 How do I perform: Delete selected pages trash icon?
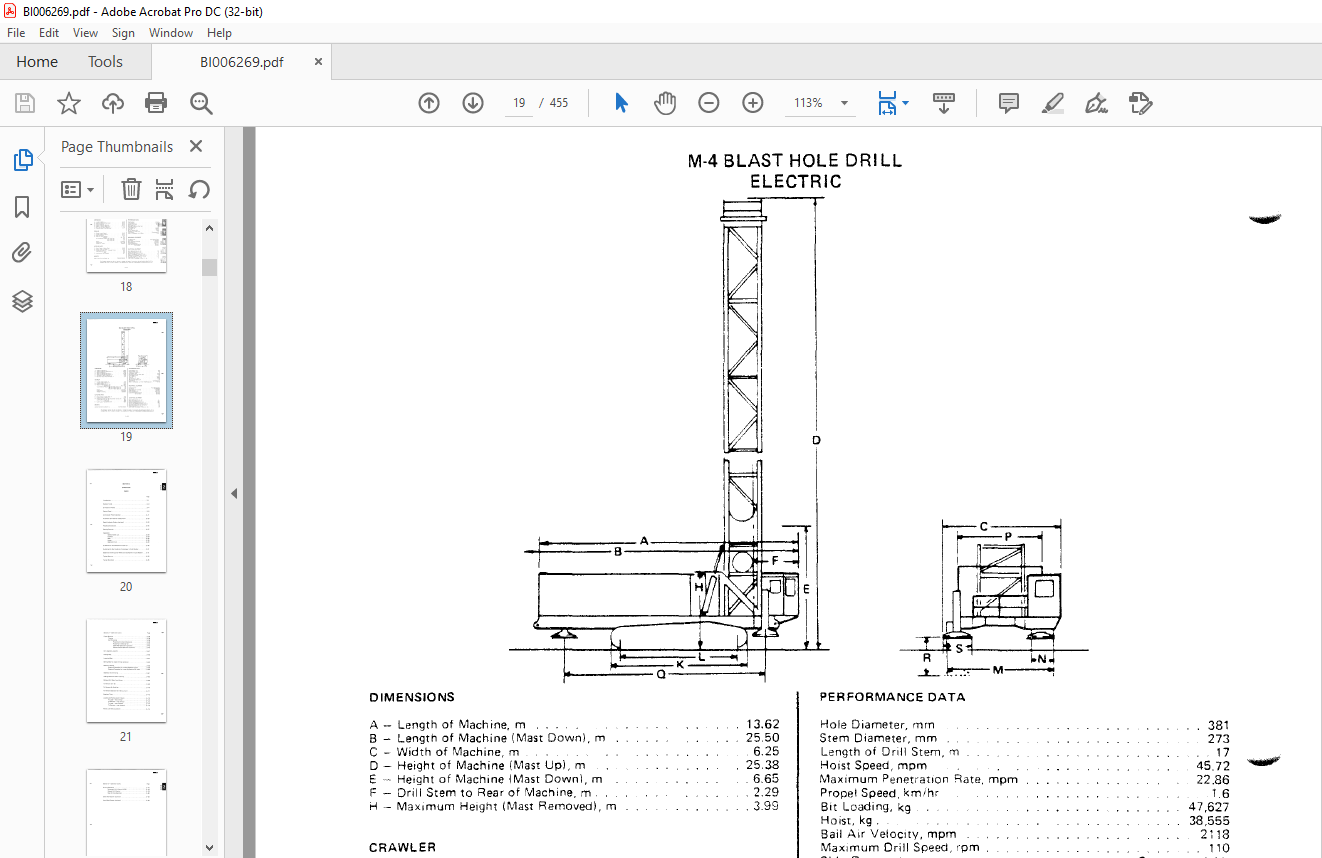[x=131, y=189]
